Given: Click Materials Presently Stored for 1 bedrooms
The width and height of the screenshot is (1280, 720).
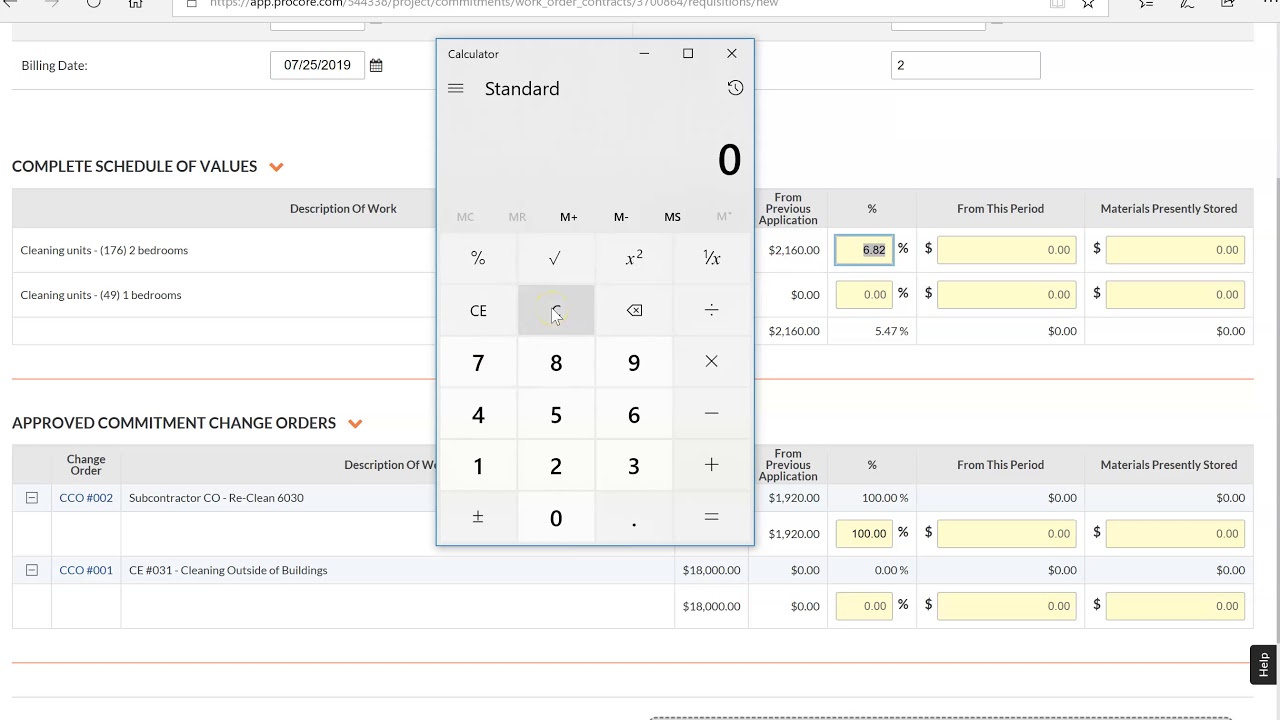Looking at the screenshot, I should click(1175, 294).
